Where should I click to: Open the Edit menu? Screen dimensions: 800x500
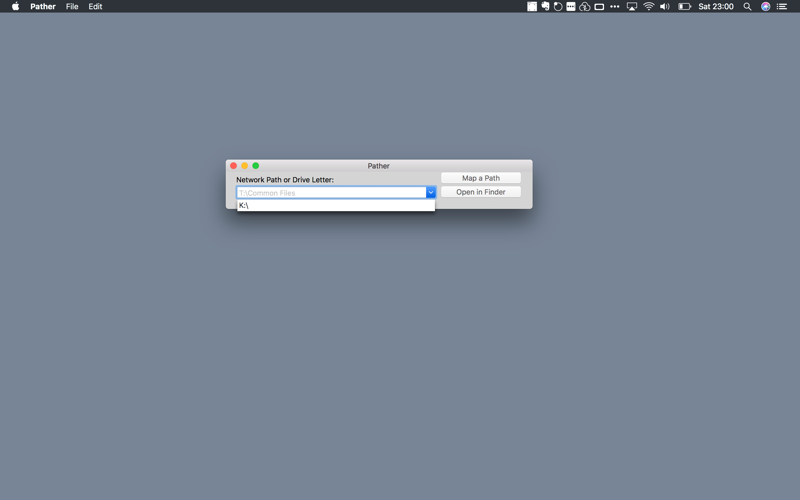point(95,7)
